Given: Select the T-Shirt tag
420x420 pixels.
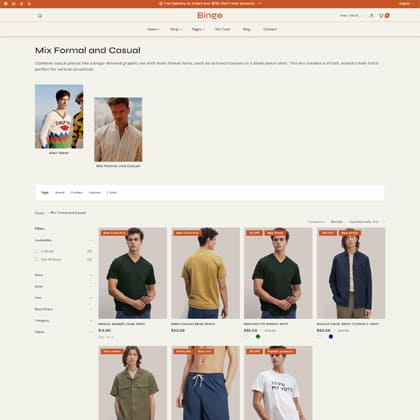Looking at the screenshot, I should point(112,193).
